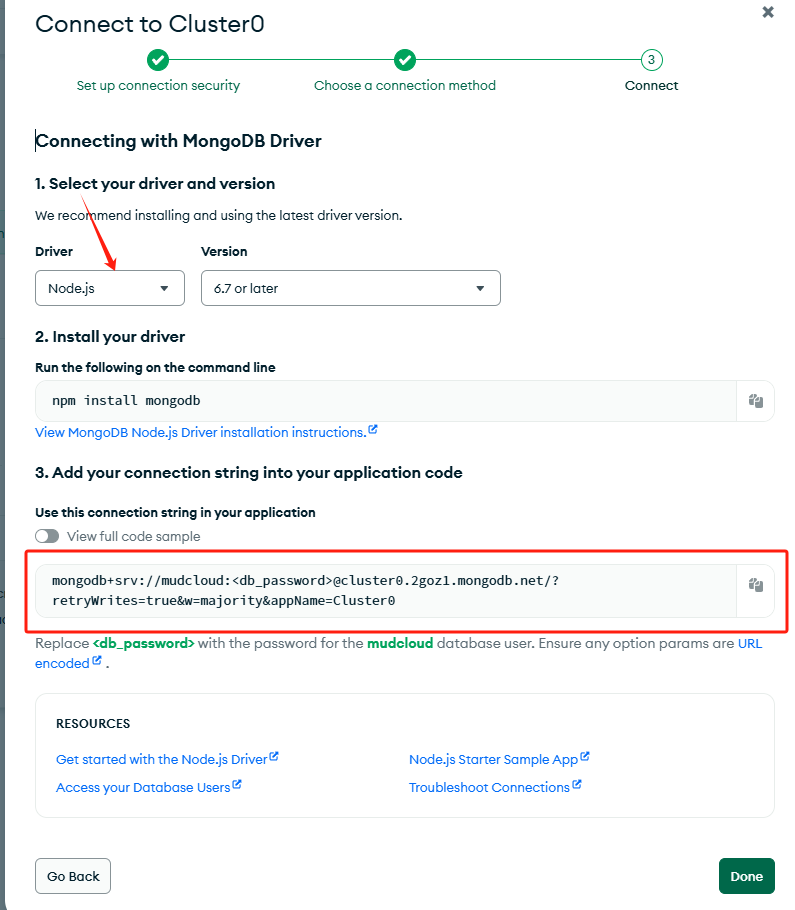Open the Node.js Driver dropdown

click(110, 288)
